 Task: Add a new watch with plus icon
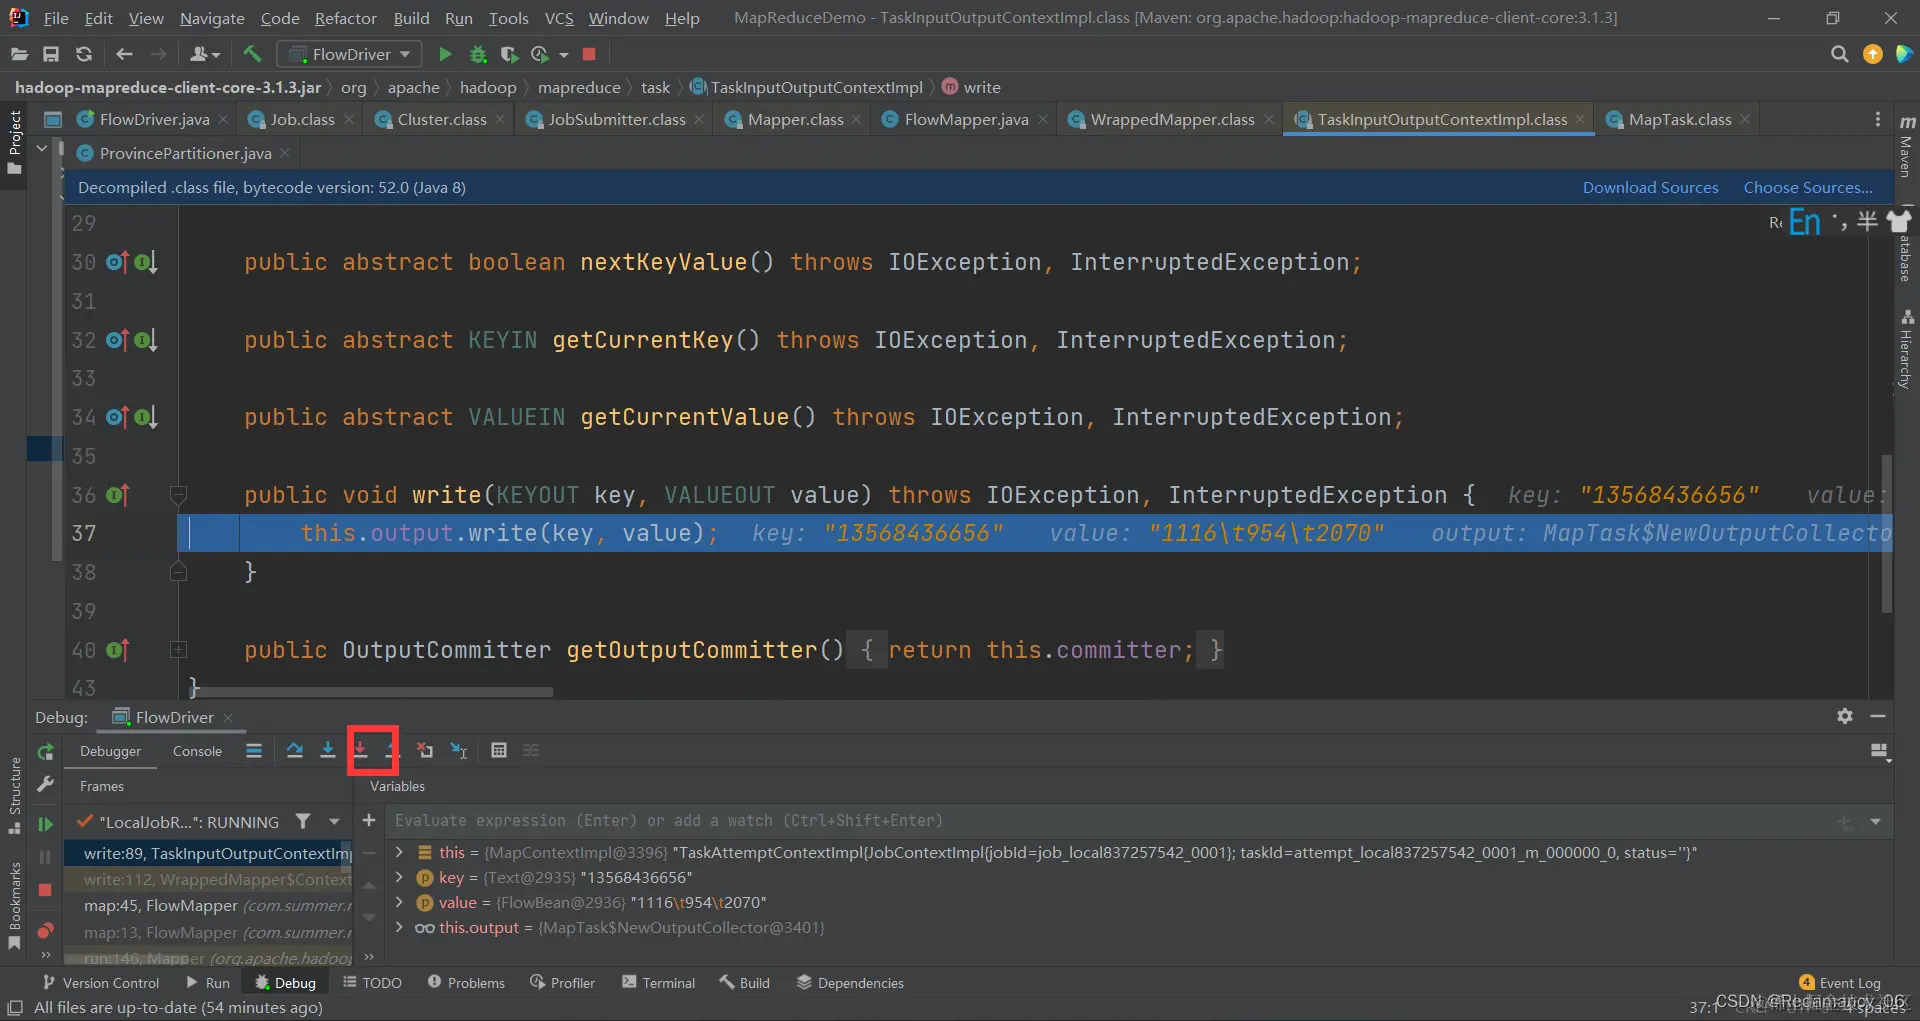(x=369, y=820)
